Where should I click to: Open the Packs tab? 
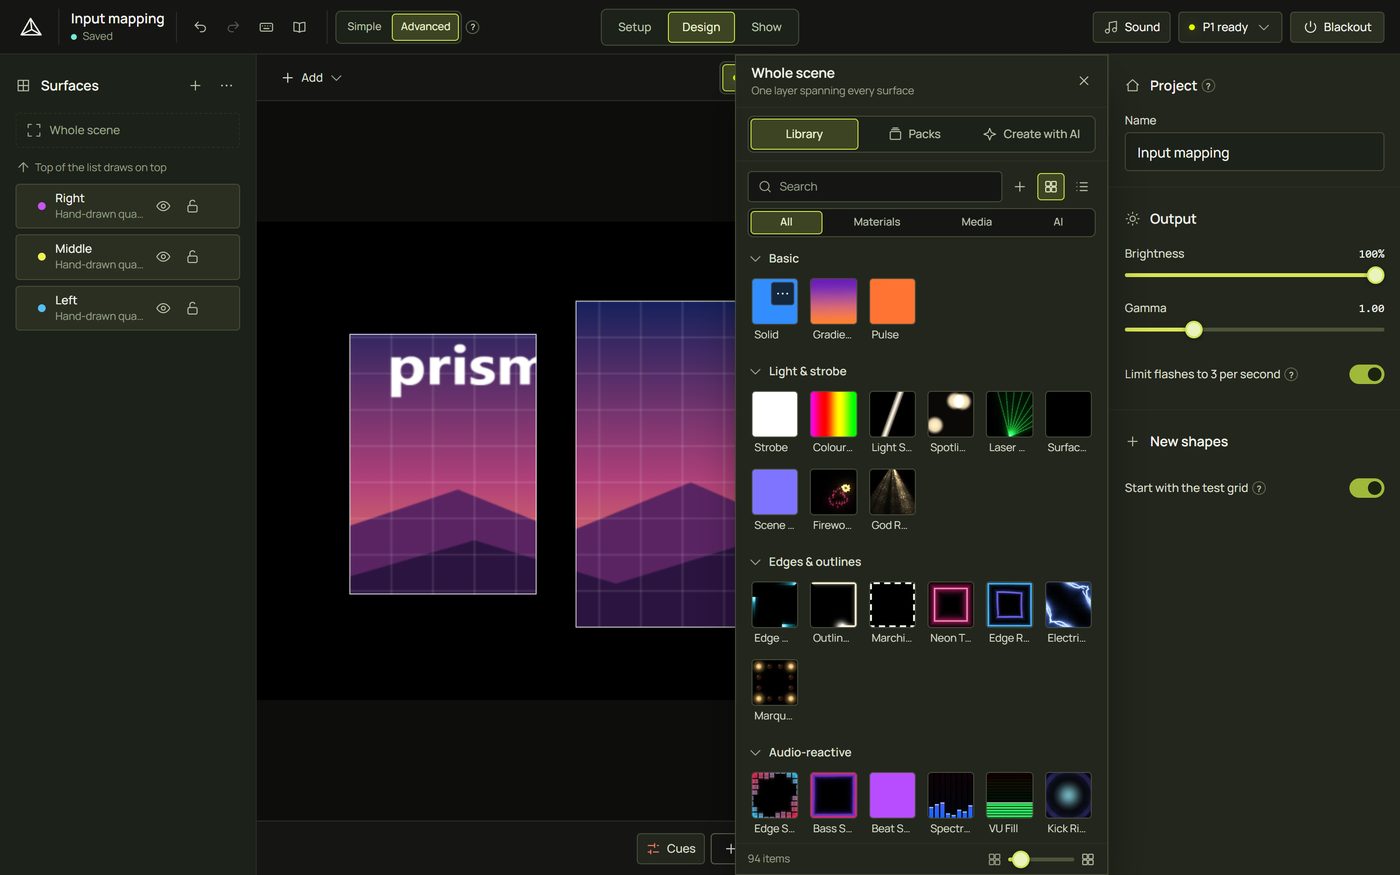[x=915, y=134]
